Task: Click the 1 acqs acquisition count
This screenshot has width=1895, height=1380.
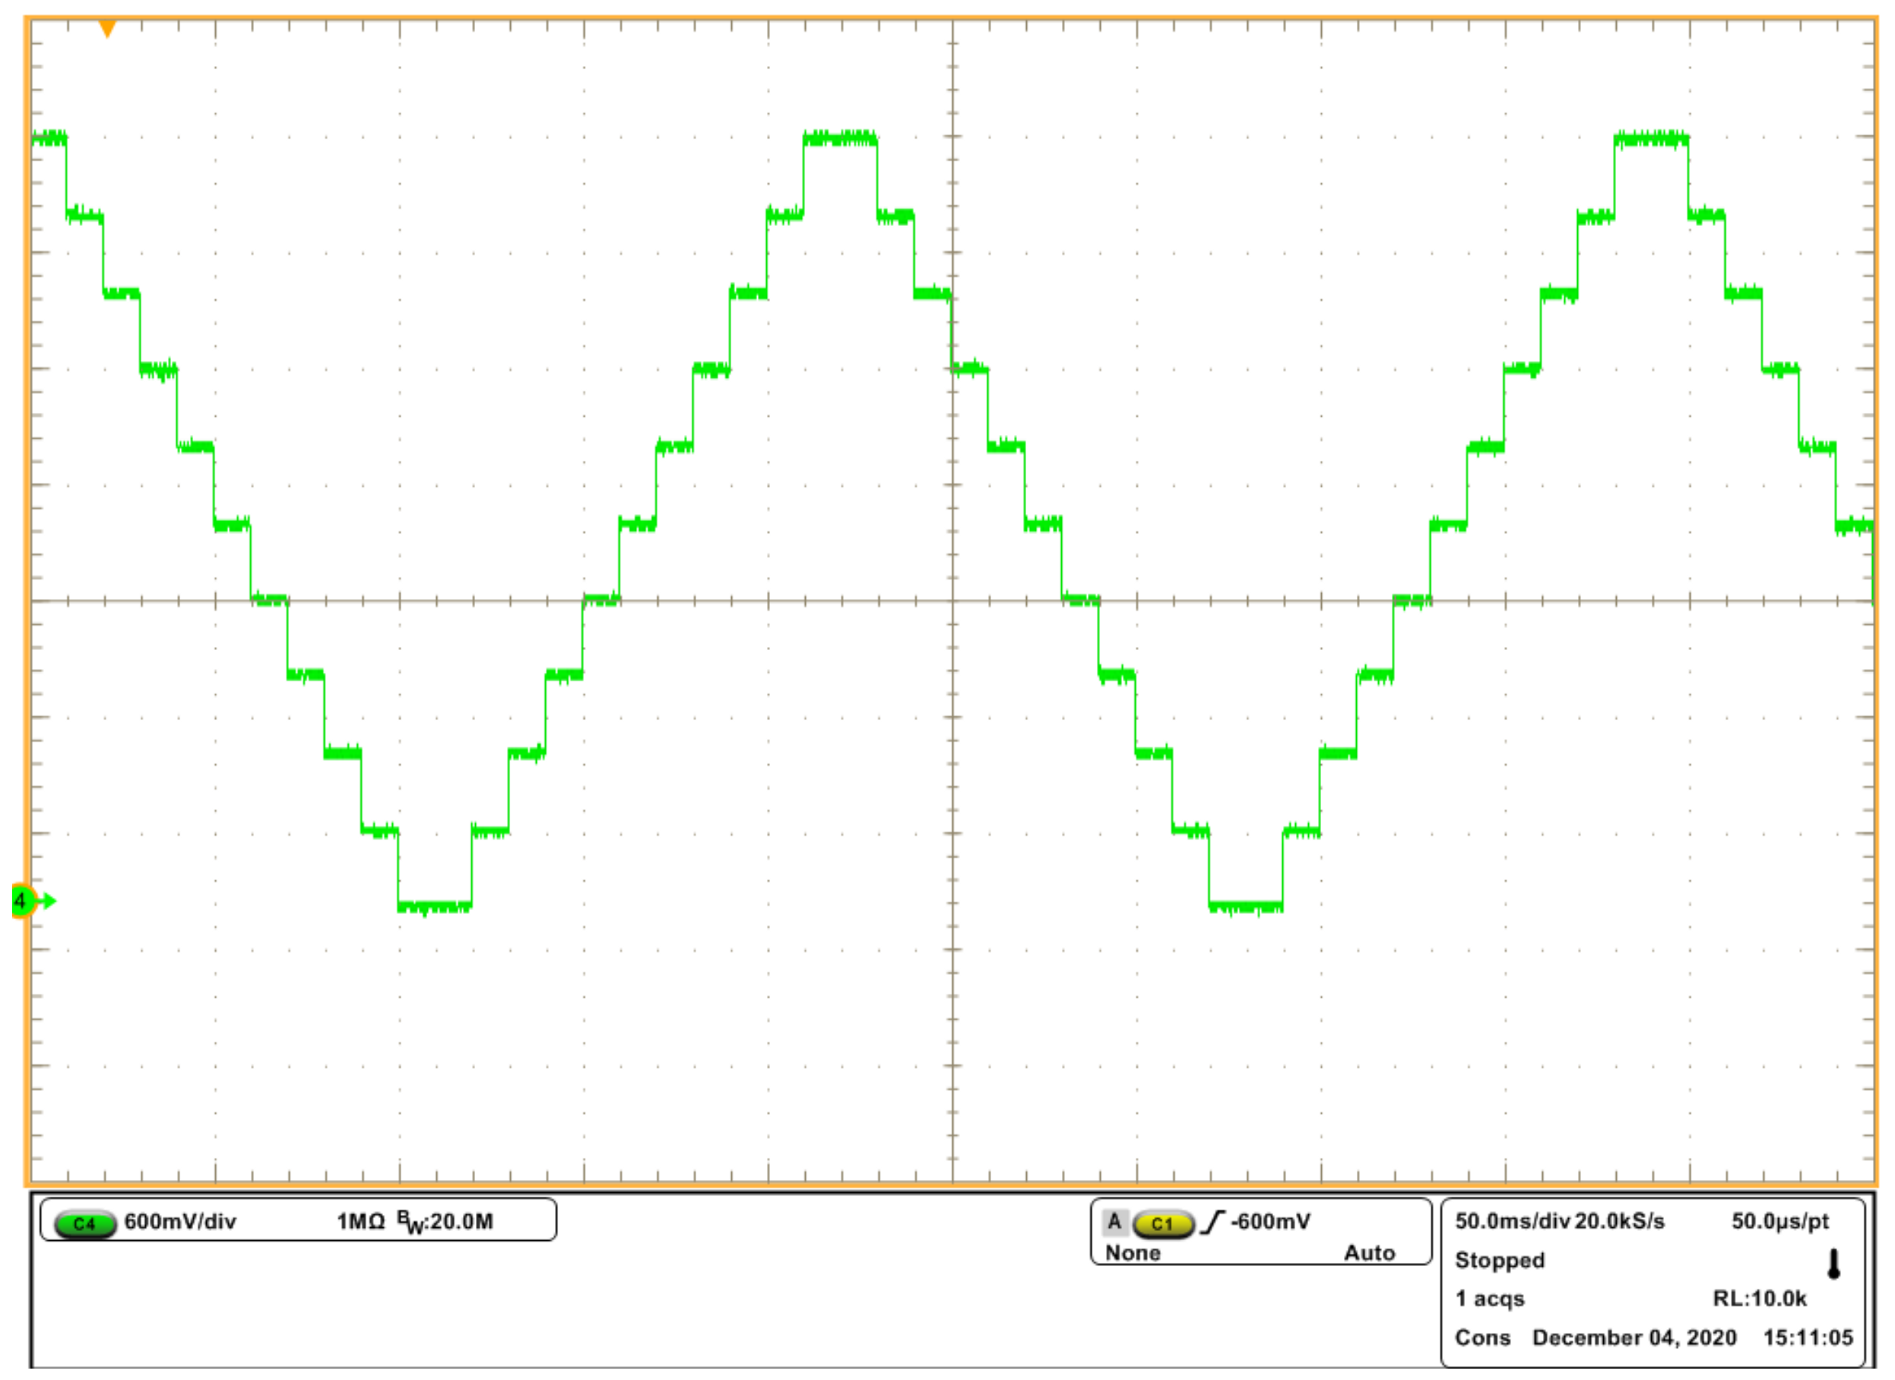Action: coord(1489,1299)
